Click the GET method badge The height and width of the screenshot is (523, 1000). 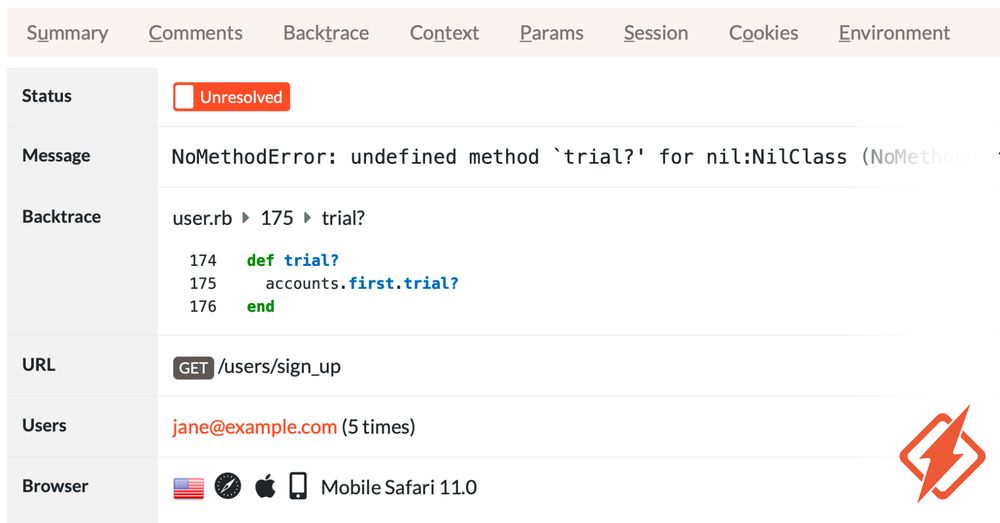coord(193,368)
